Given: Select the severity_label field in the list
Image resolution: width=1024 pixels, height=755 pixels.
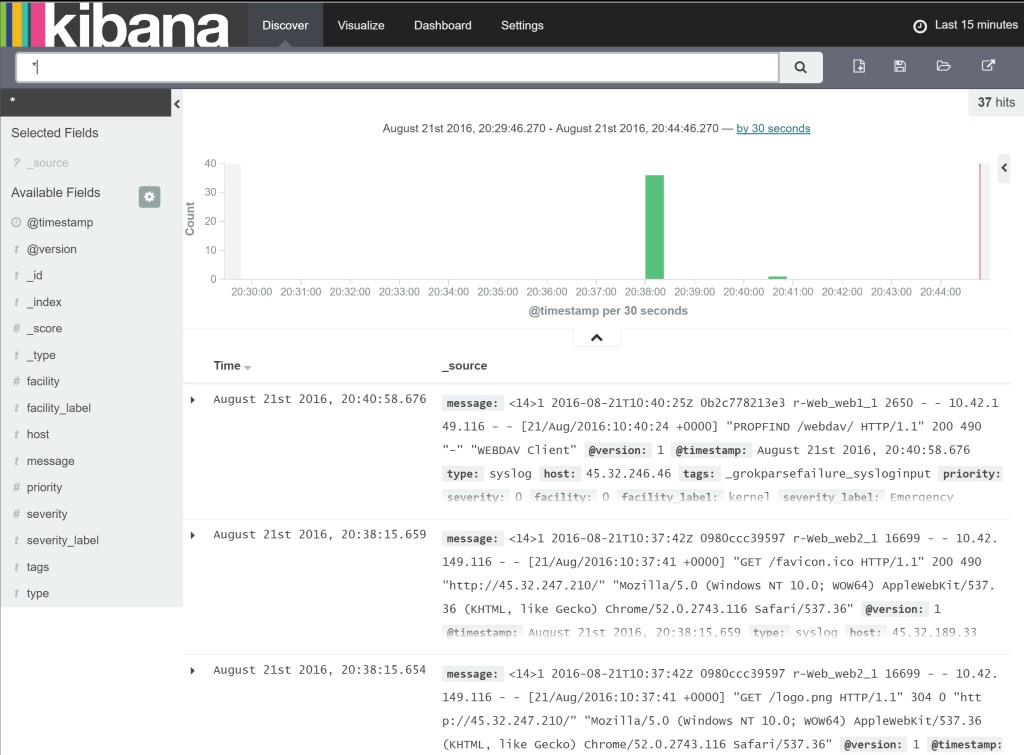Looking at the screenshot, I should pos(62,541).
